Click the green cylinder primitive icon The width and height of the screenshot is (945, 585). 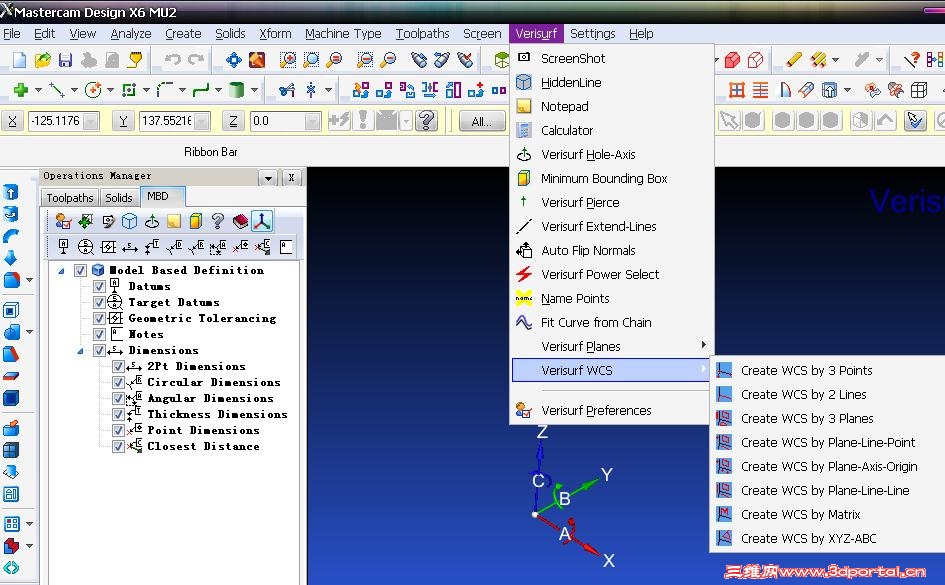click(236, 90)
